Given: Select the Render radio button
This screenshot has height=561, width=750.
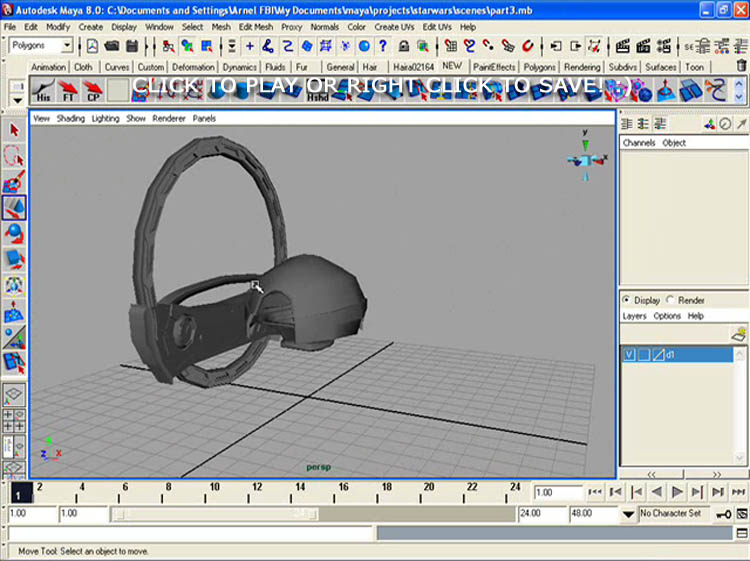Looking at the screenshot, I should (671, 300).
